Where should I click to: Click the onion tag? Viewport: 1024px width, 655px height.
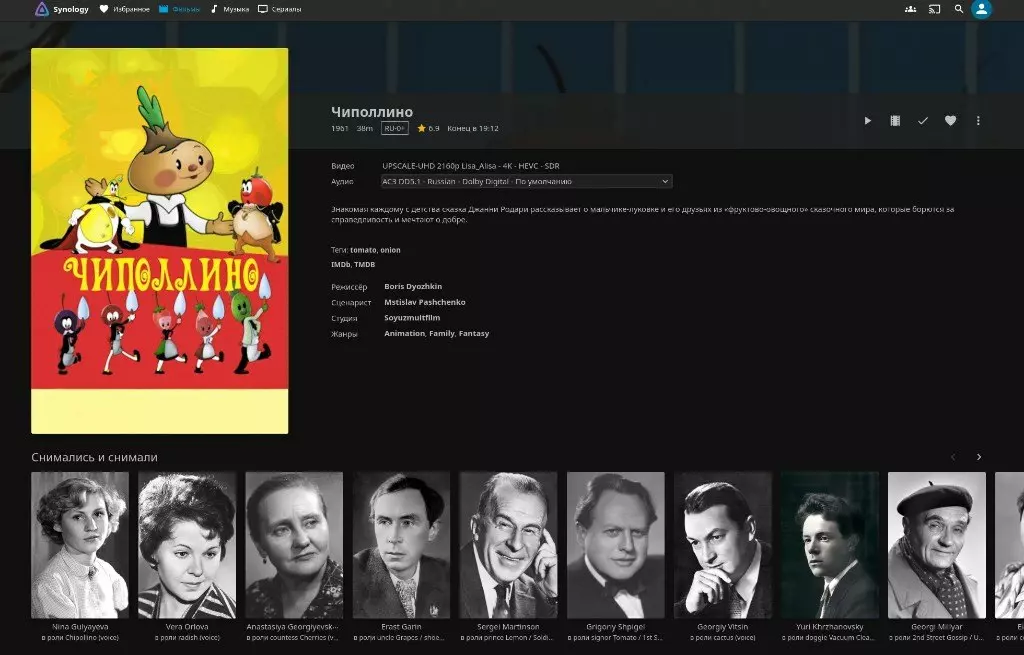point(391,250)
